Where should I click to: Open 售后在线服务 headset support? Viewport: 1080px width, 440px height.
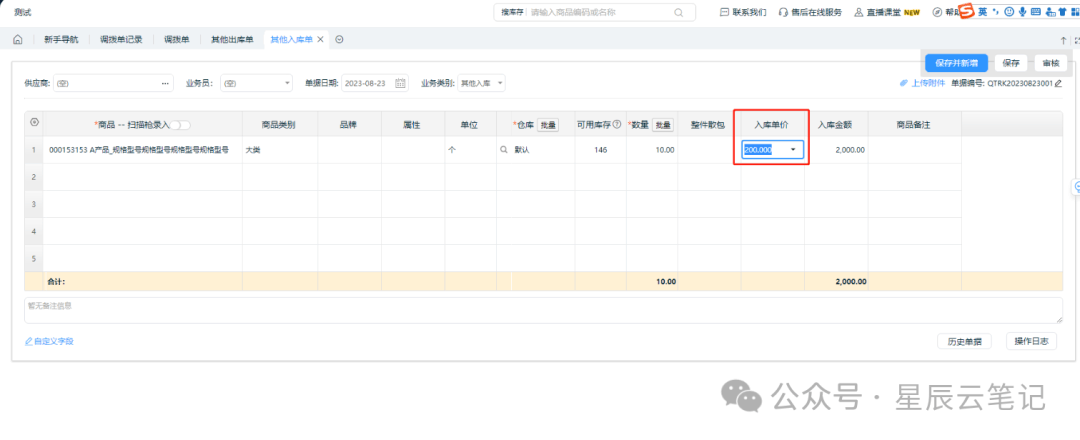point(810,12)
